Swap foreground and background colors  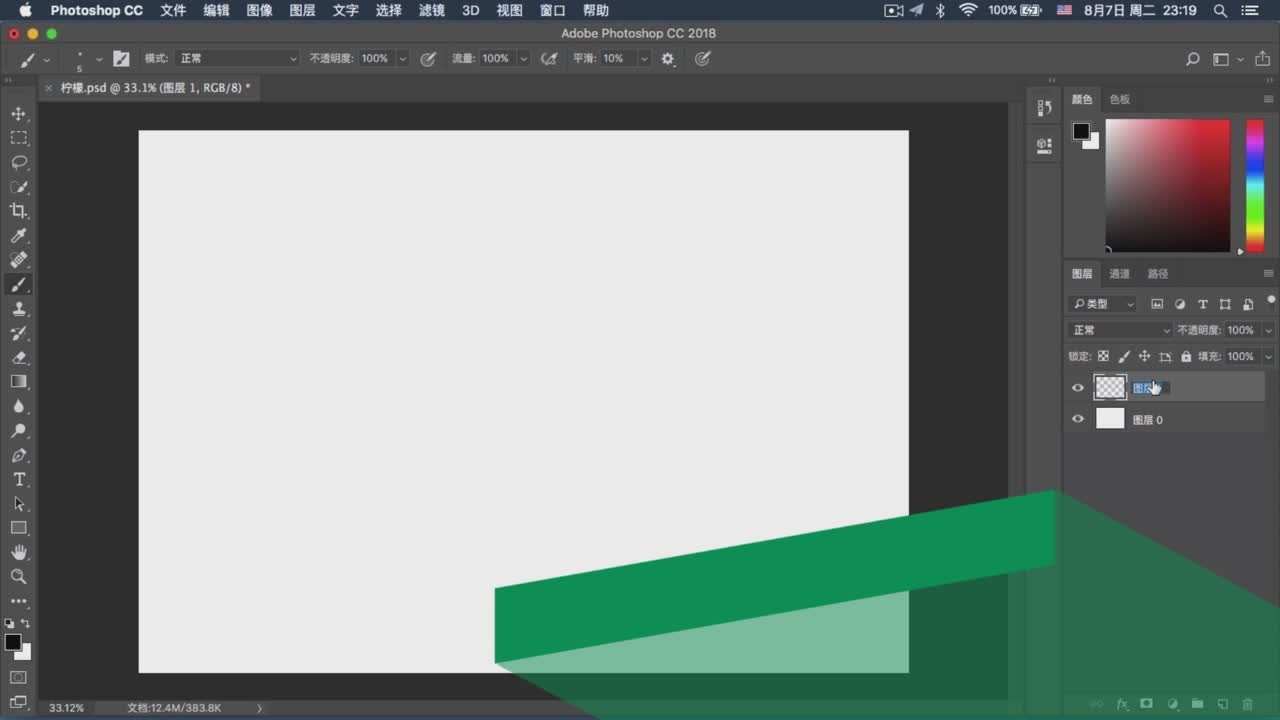pyautogui.click(x=26, y=623)
